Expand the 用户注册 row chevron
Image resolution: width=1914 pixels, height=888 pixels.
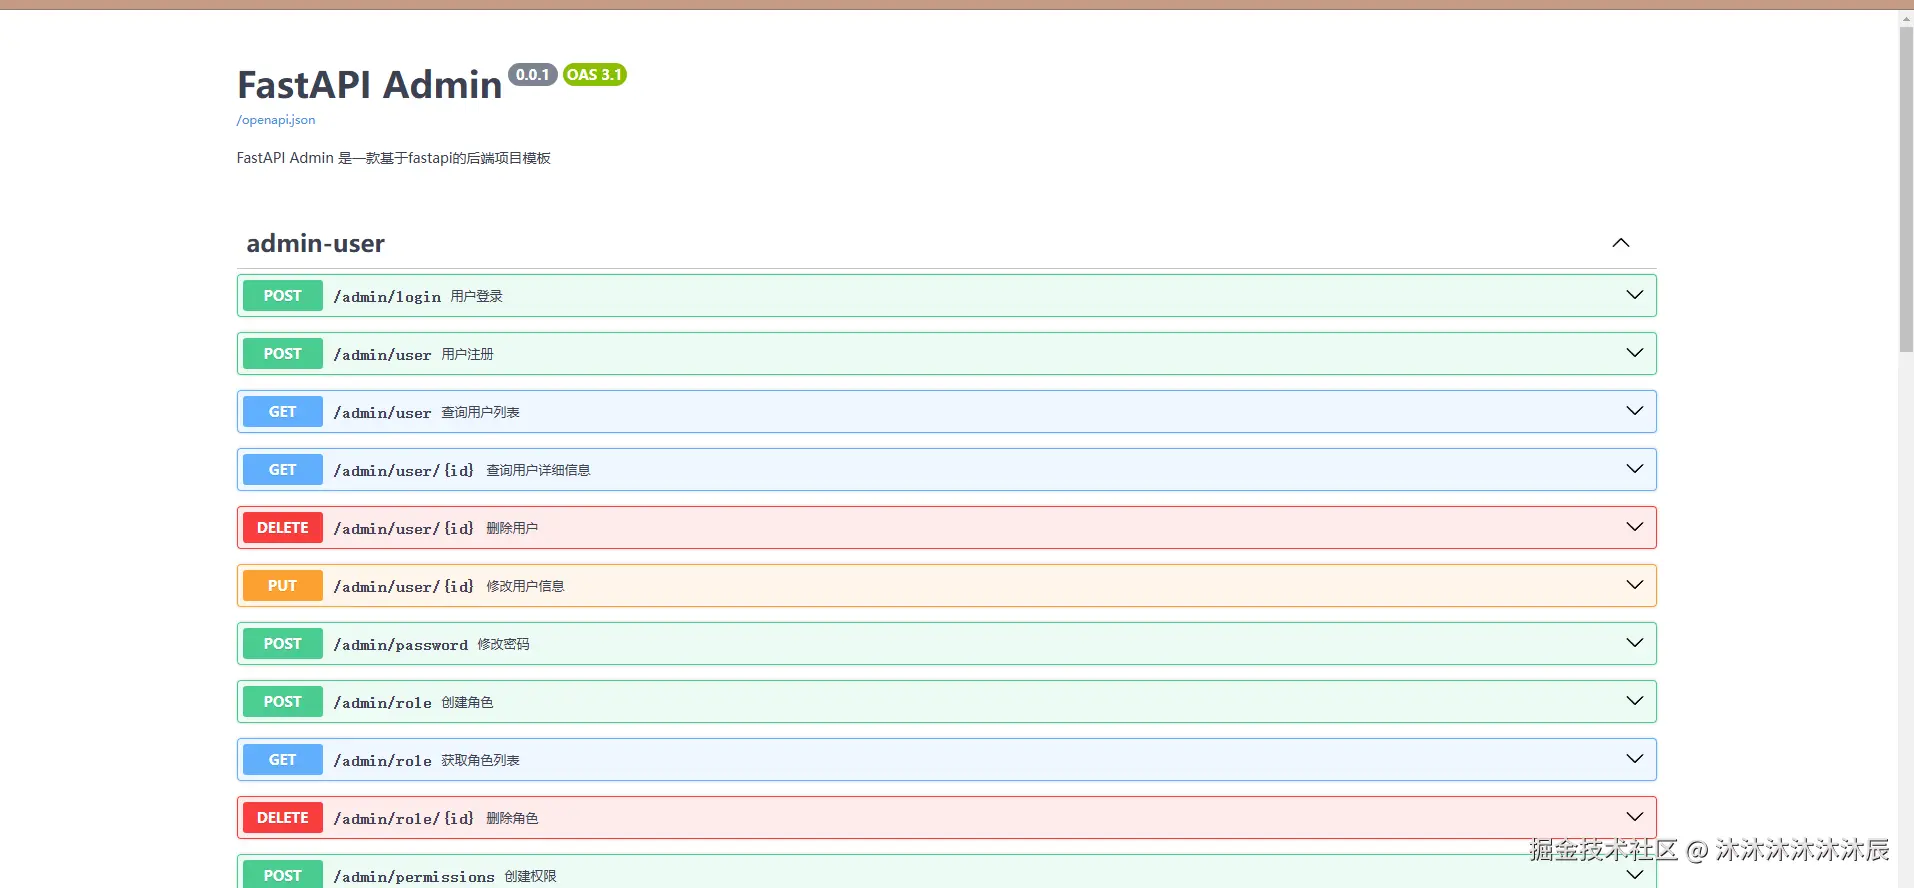coord(1635,353)
